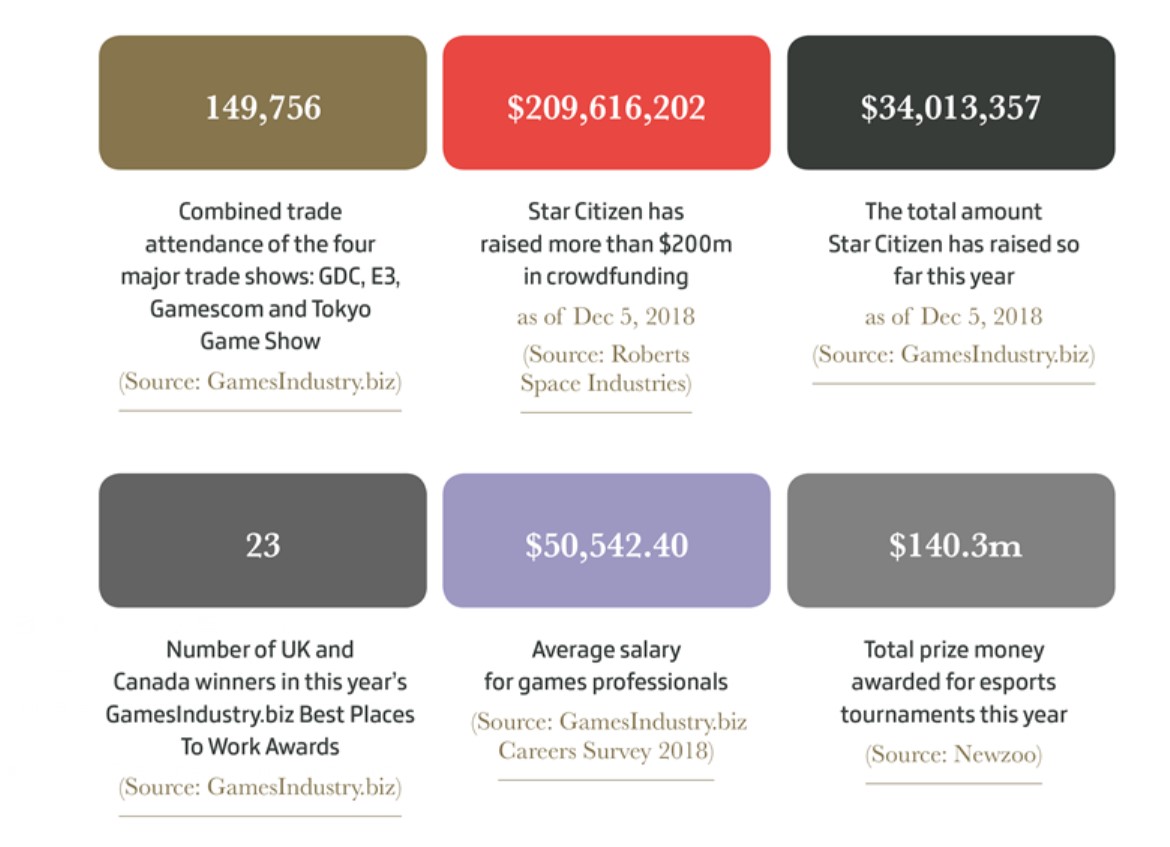This screenshot has width=1170, height=847.
Task: Click the gray $140.3m box
Action: (951, 540)
